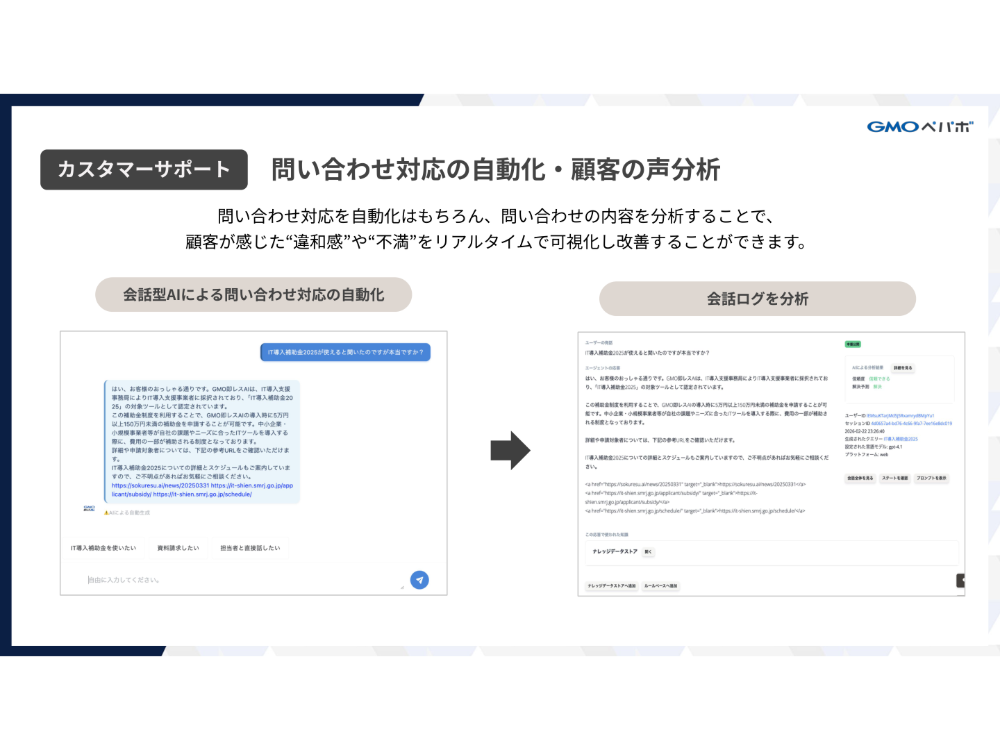Click ナレッジデータストアへ追加 button
Image resolution: width=1000 pixels, height=750 pixels.
point(612,585)
